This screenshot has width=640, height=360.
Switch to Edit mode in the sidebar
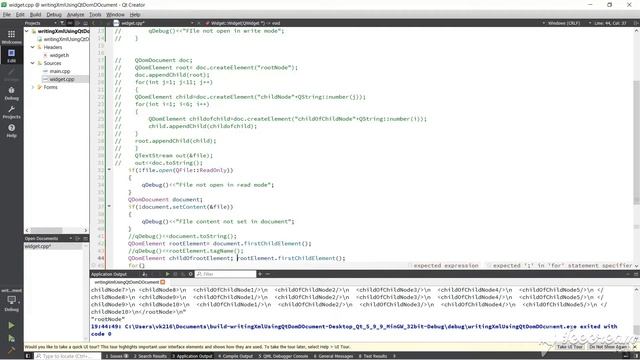coord(11,55)
